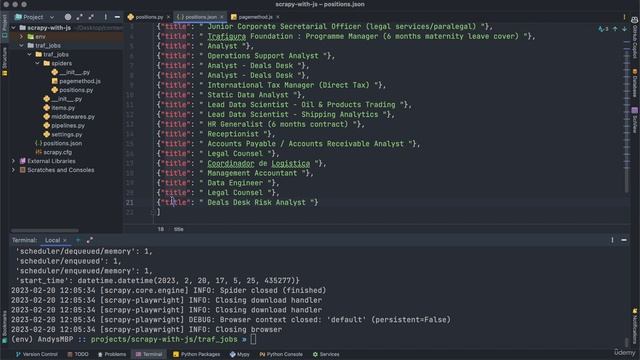The height and width of the screenshot is (360, 640).
Task: Expand the env folder
Action: coord(22,37)
